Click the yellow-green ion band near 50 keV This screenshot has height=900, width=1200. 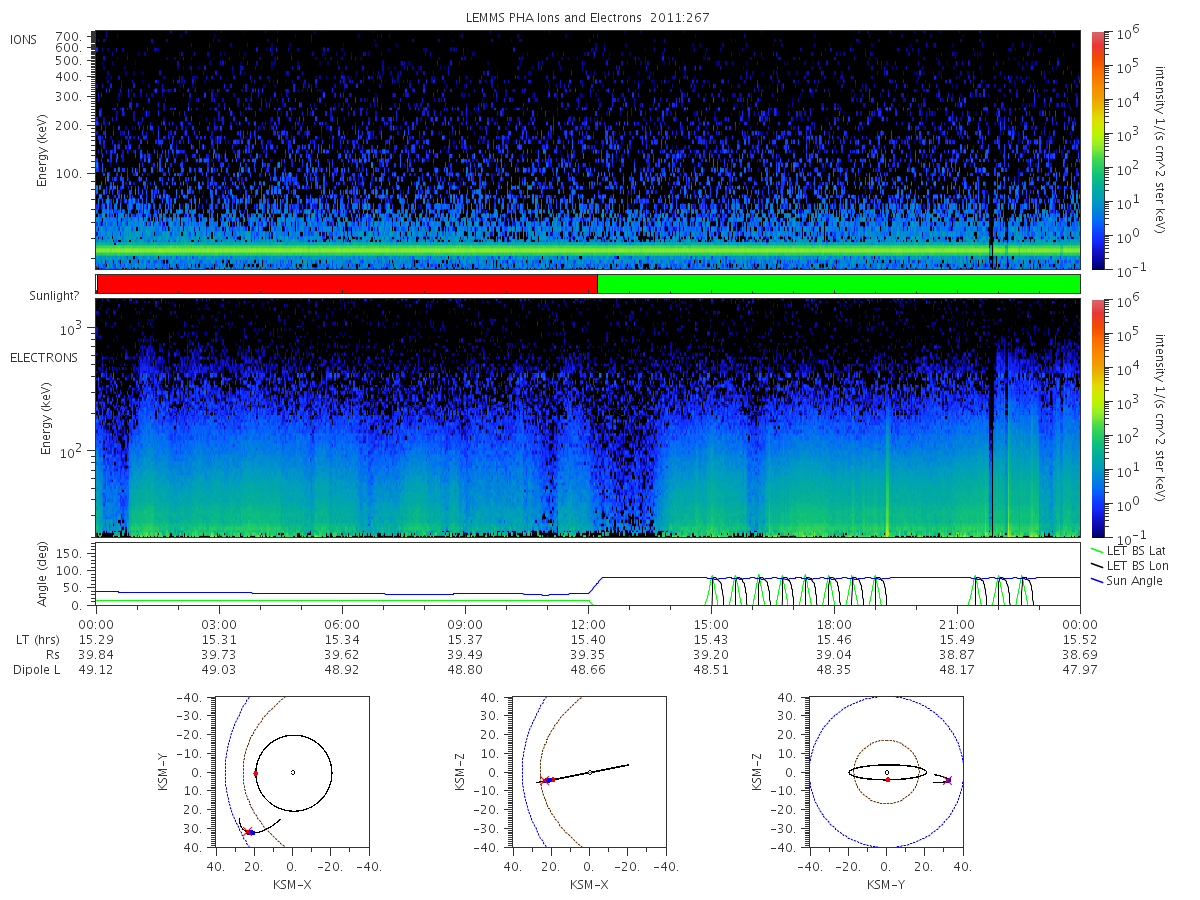(x=588, y=249)
